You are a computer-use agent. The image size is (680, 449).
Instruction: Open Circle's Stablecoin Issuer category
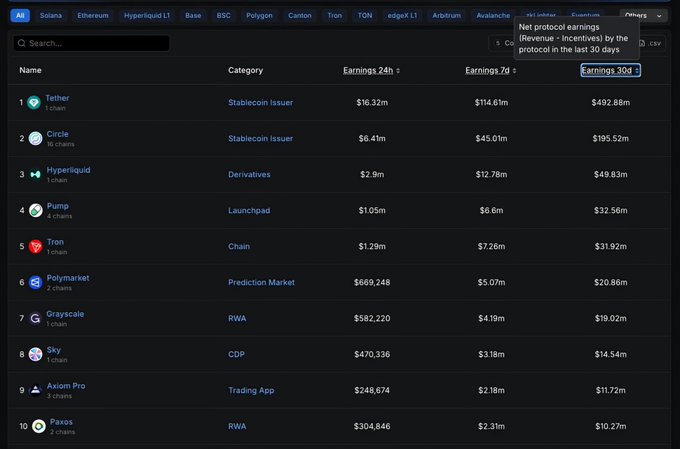(x=261, y=139)
